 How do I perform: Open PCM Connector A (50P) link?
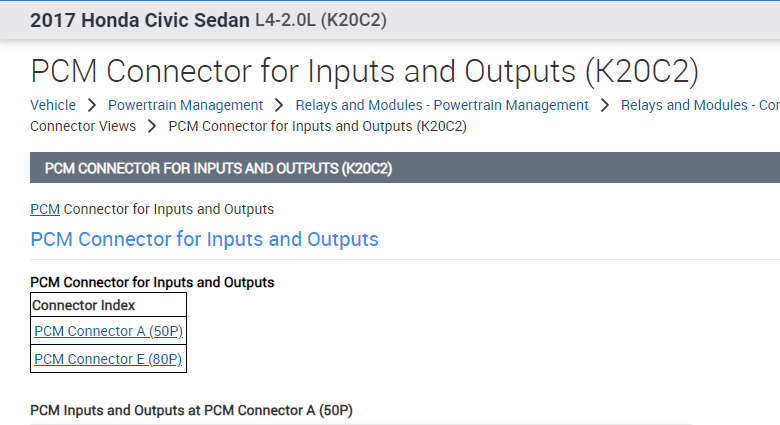click(108, 331)
